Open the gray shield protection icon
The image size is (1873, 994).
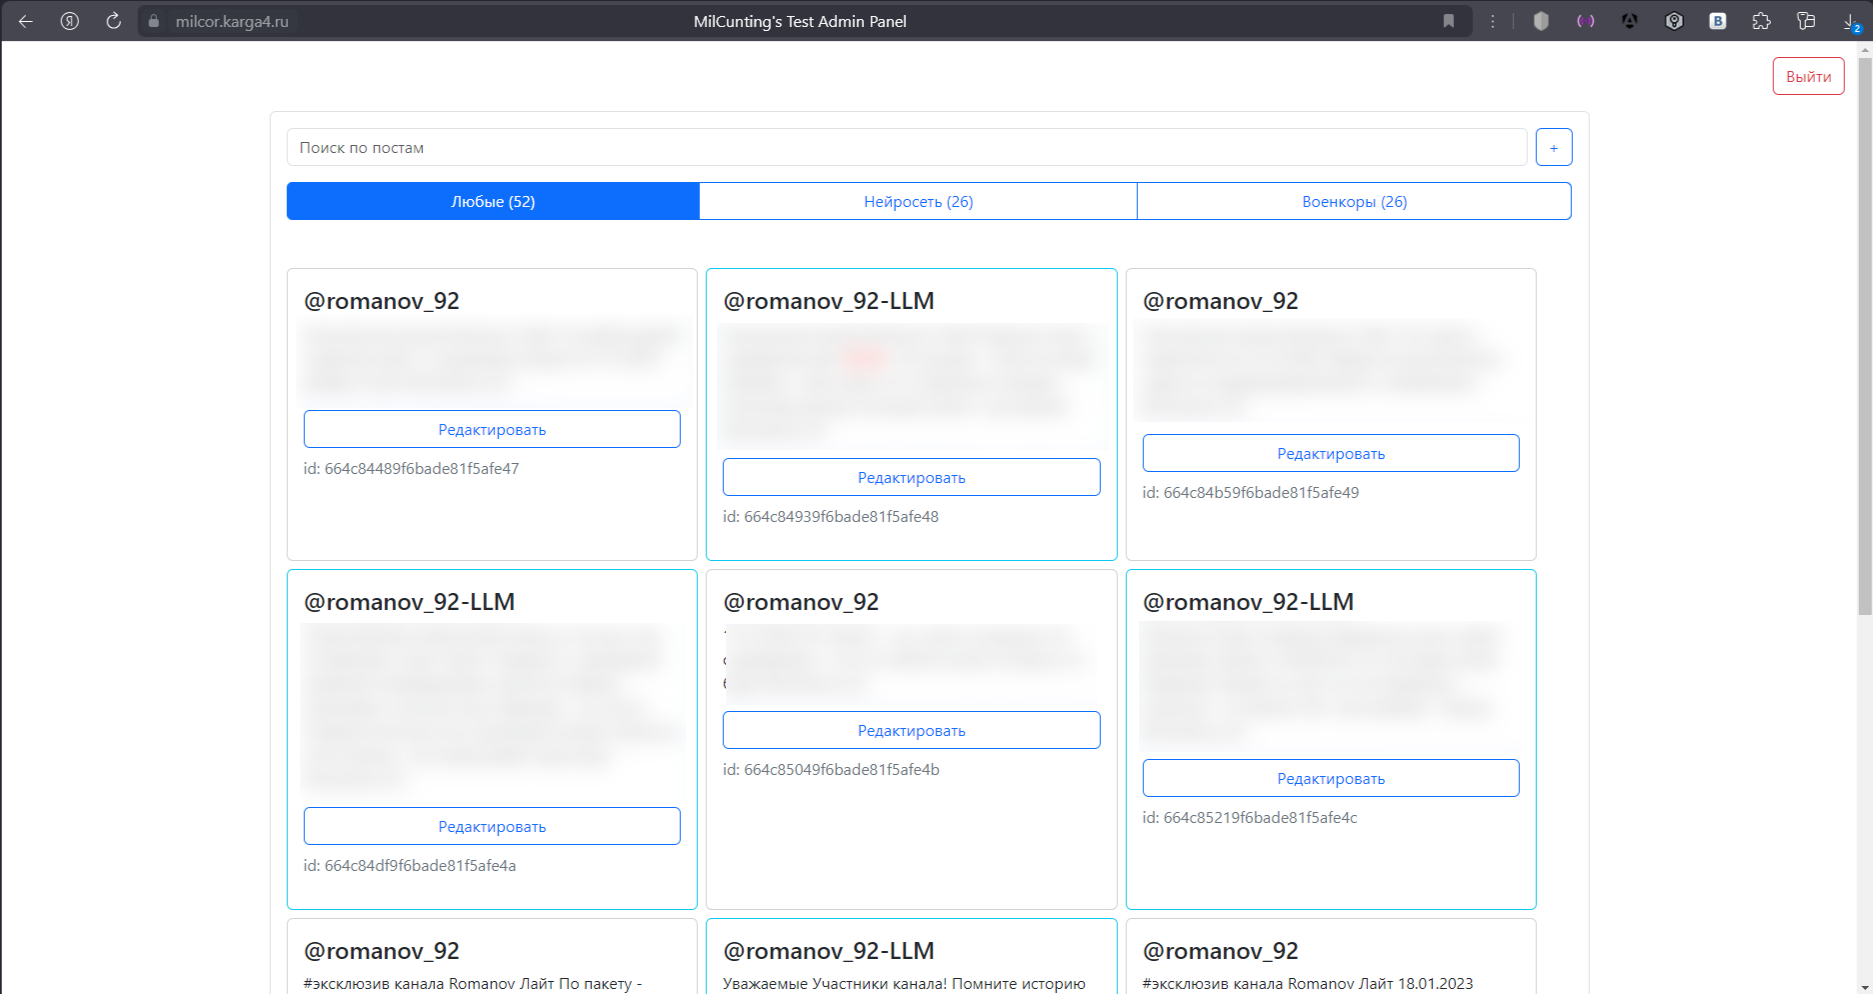(1541, 21)
